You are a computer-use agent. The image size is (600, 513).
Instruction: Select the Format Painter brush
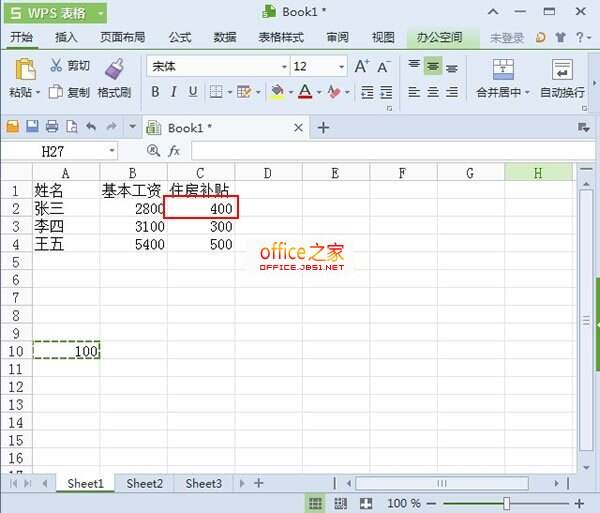click(114, 68)
